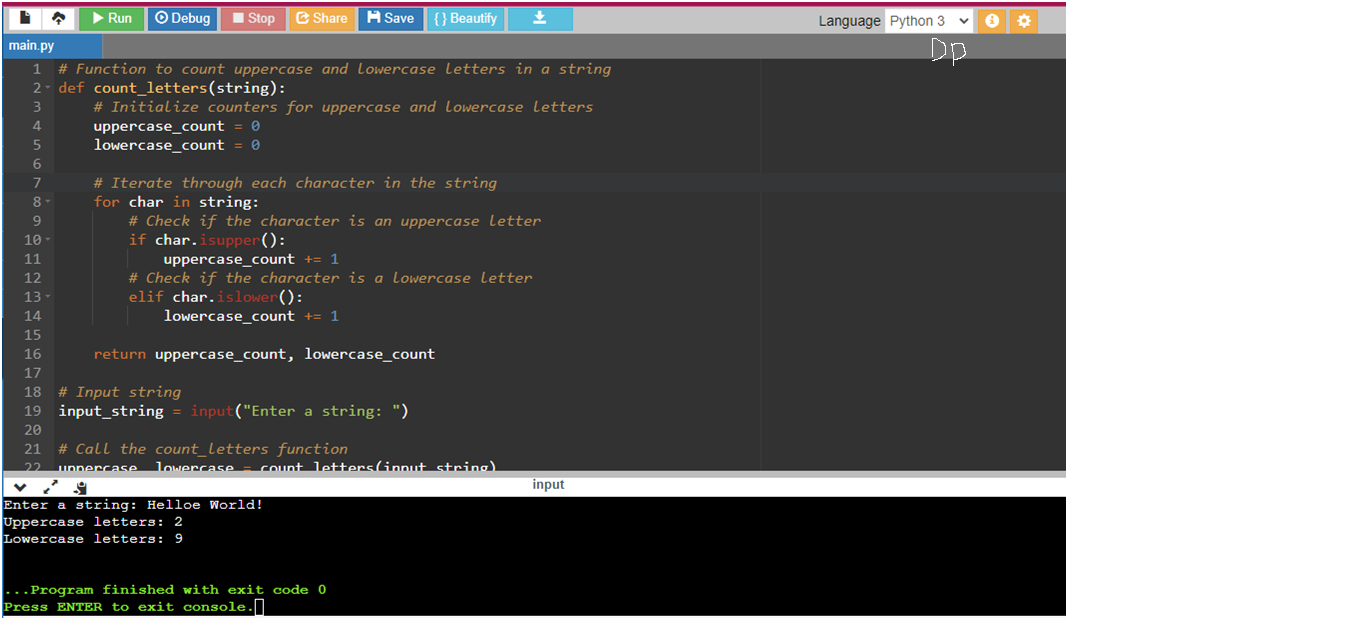Select the main.py tab
Viewport: 1346px width, 620px height.
point(33,45)
